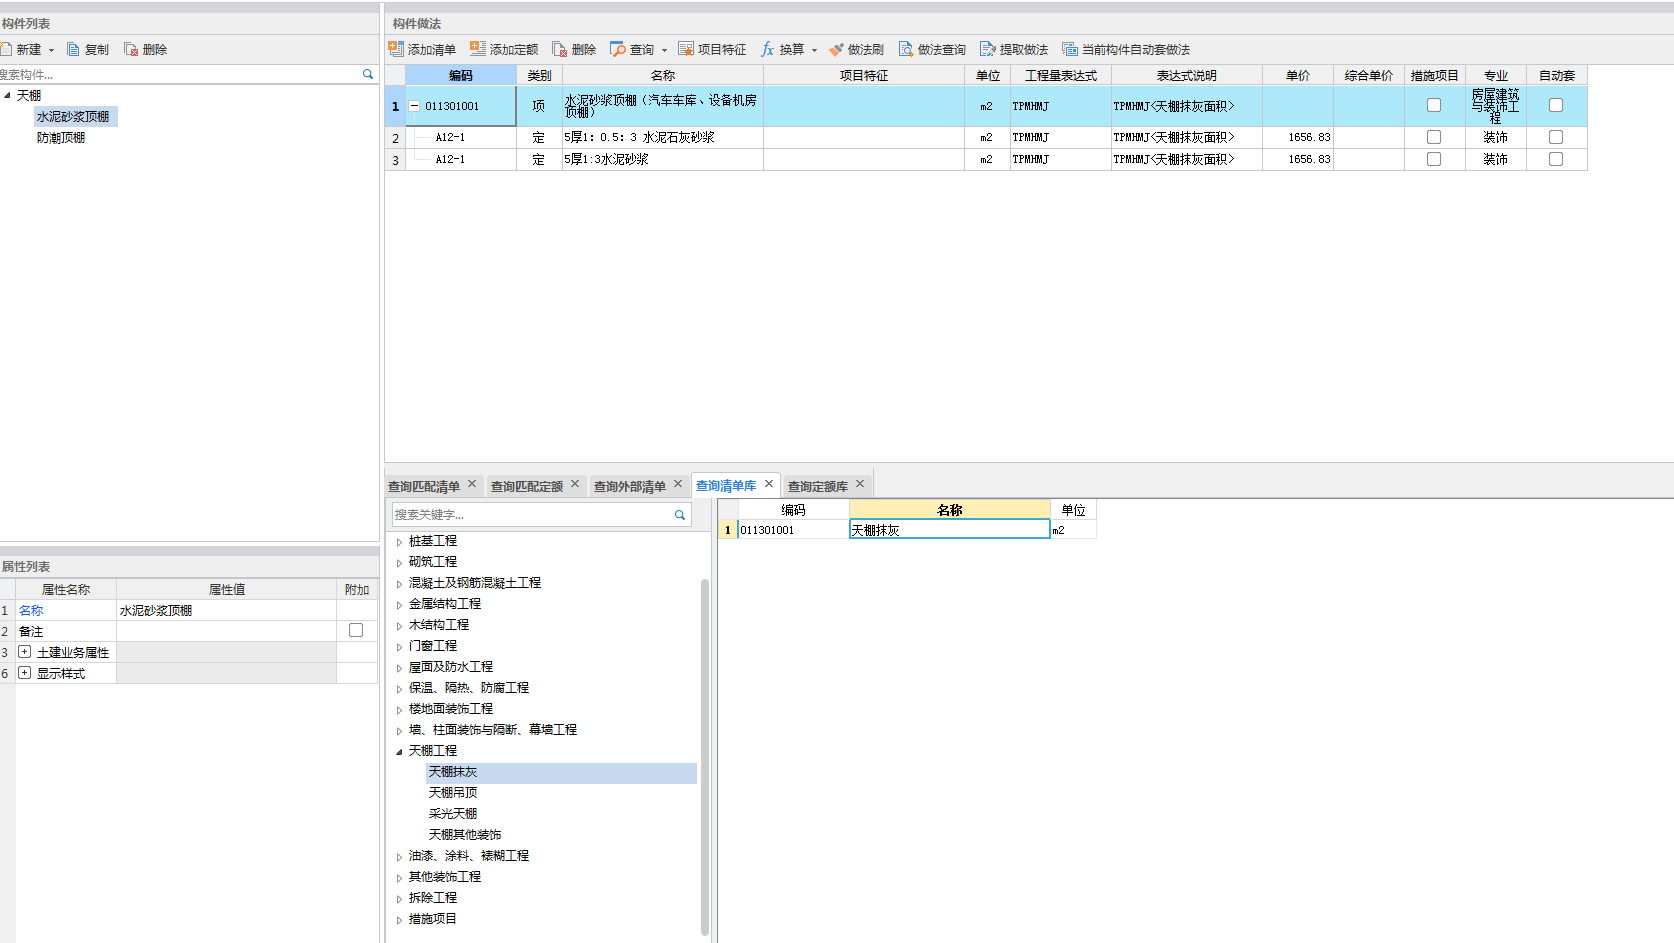Image resolution: width=1674 pixels, height=943 pixels.
Task: Click code cell A12-1 in row 2
Action: (x=461, y=137)
